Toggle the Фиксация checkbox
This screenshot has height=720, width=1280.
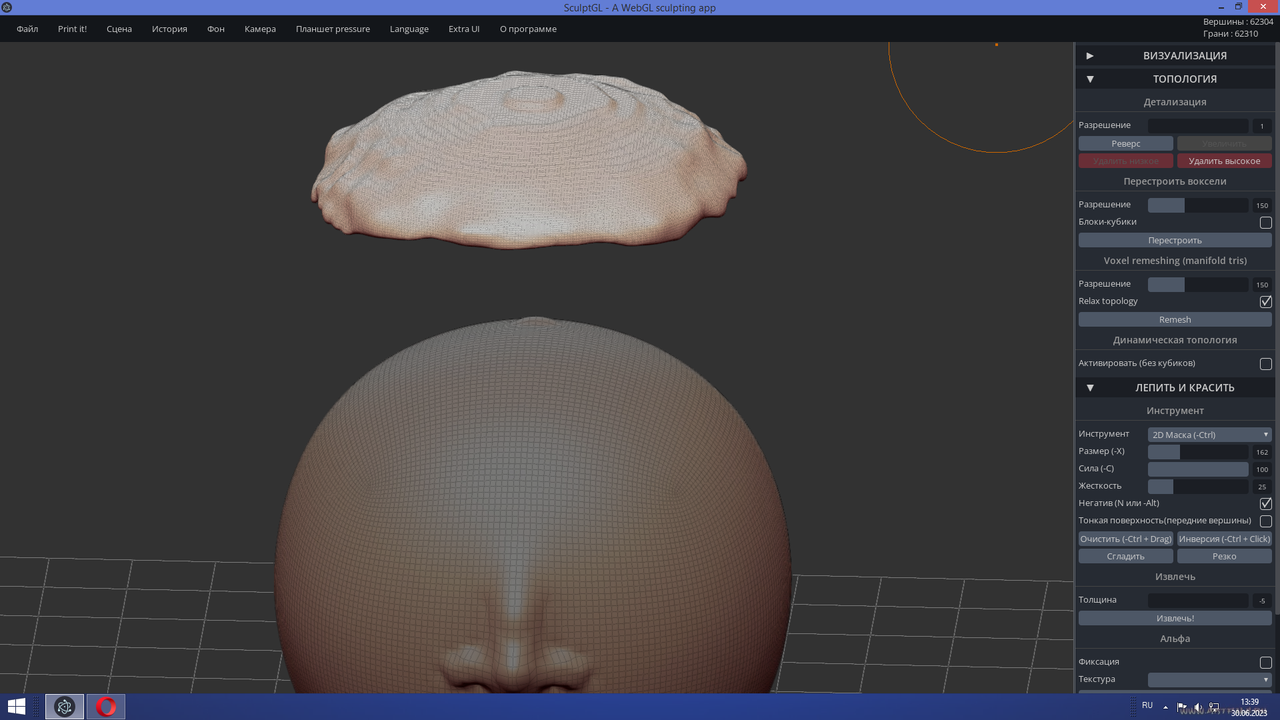[x=1265, y=662]
